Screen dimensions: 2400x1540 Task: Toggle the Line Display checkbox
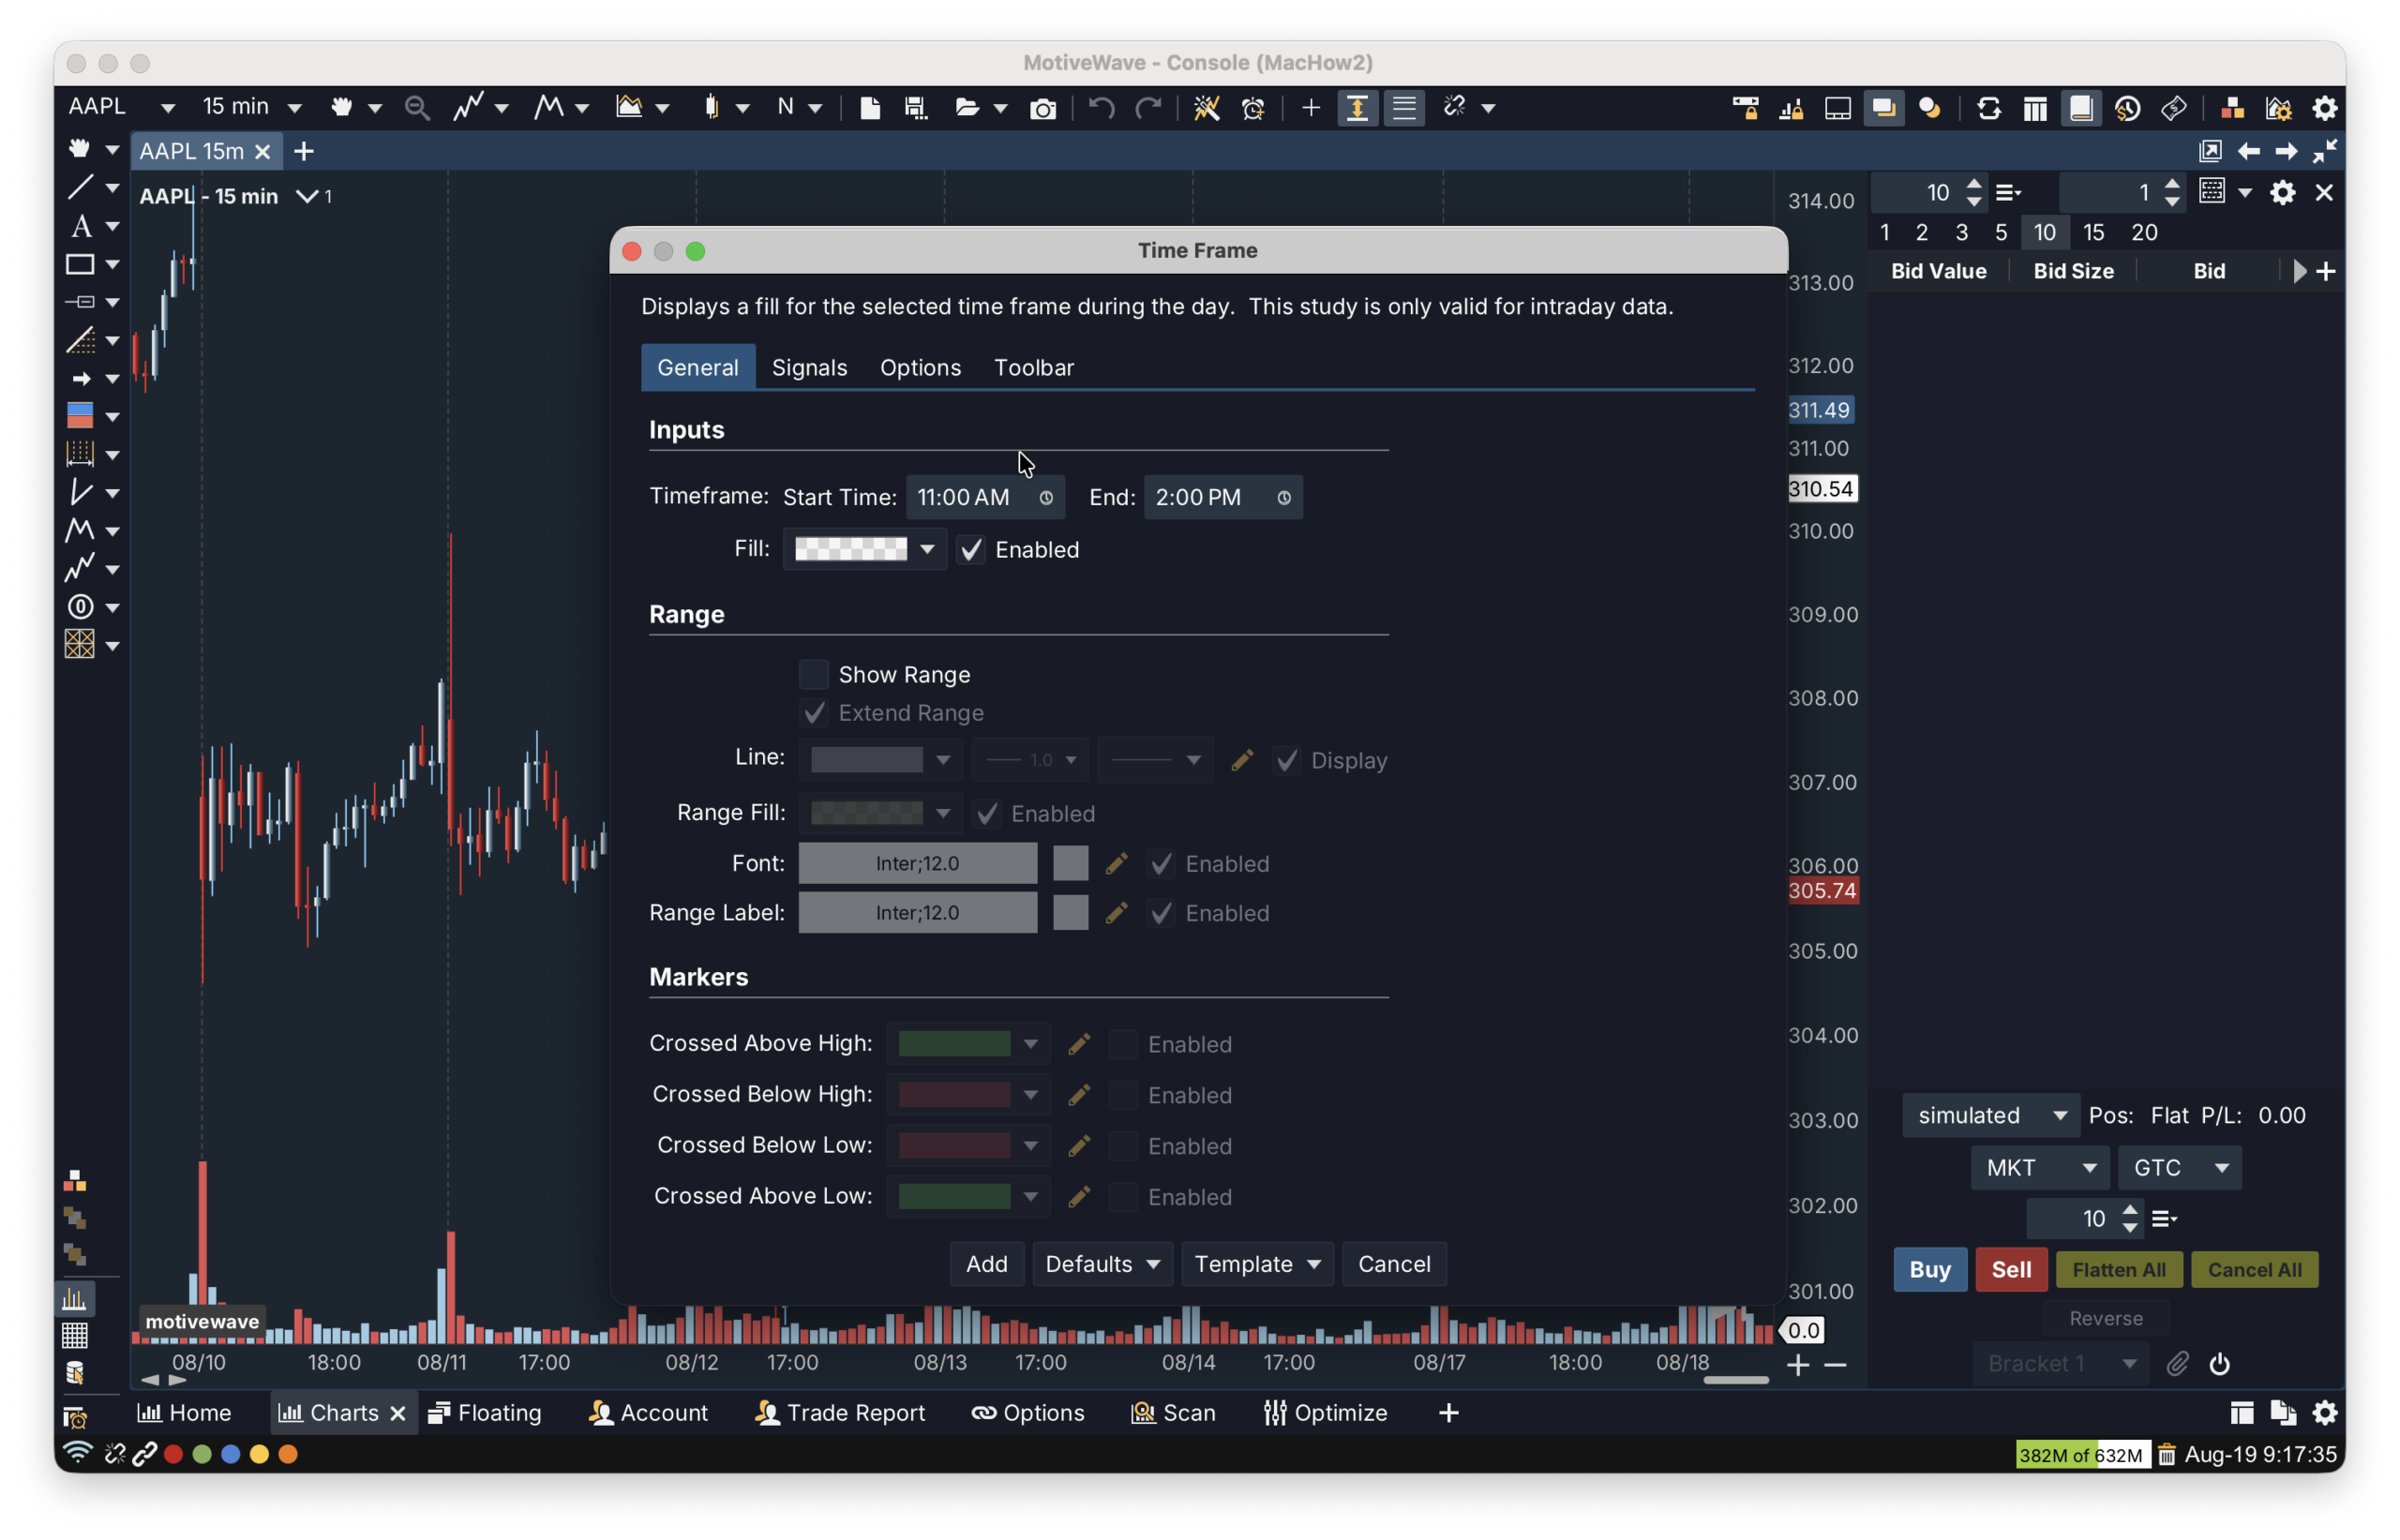(x=1287, y=761)
